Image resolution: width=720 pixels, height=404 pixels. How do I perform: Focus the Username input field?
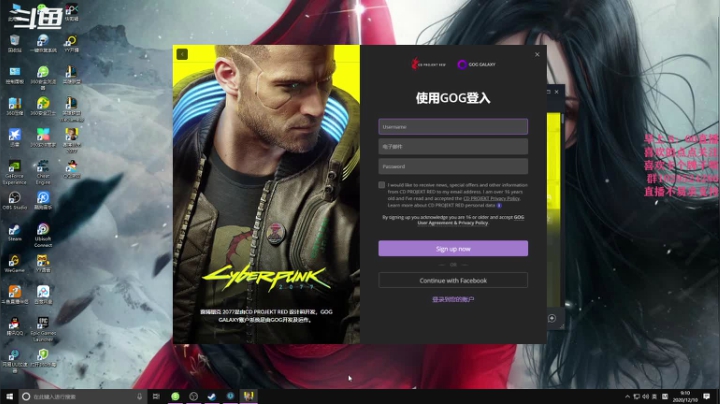(453, 127)
